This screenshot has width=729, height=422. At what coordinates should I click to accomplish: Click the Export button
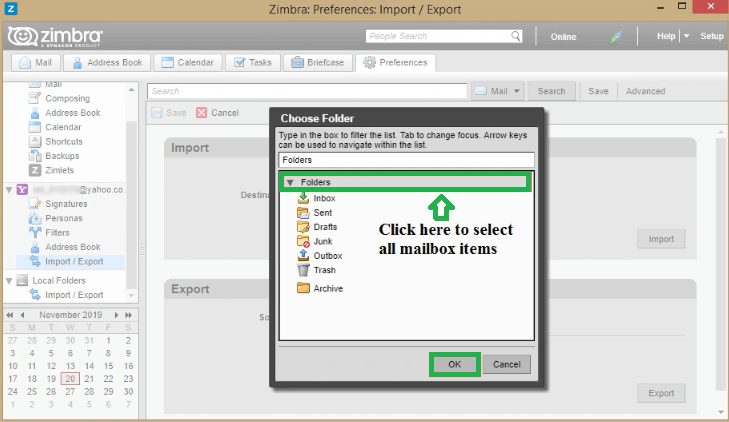coord(661,393)
